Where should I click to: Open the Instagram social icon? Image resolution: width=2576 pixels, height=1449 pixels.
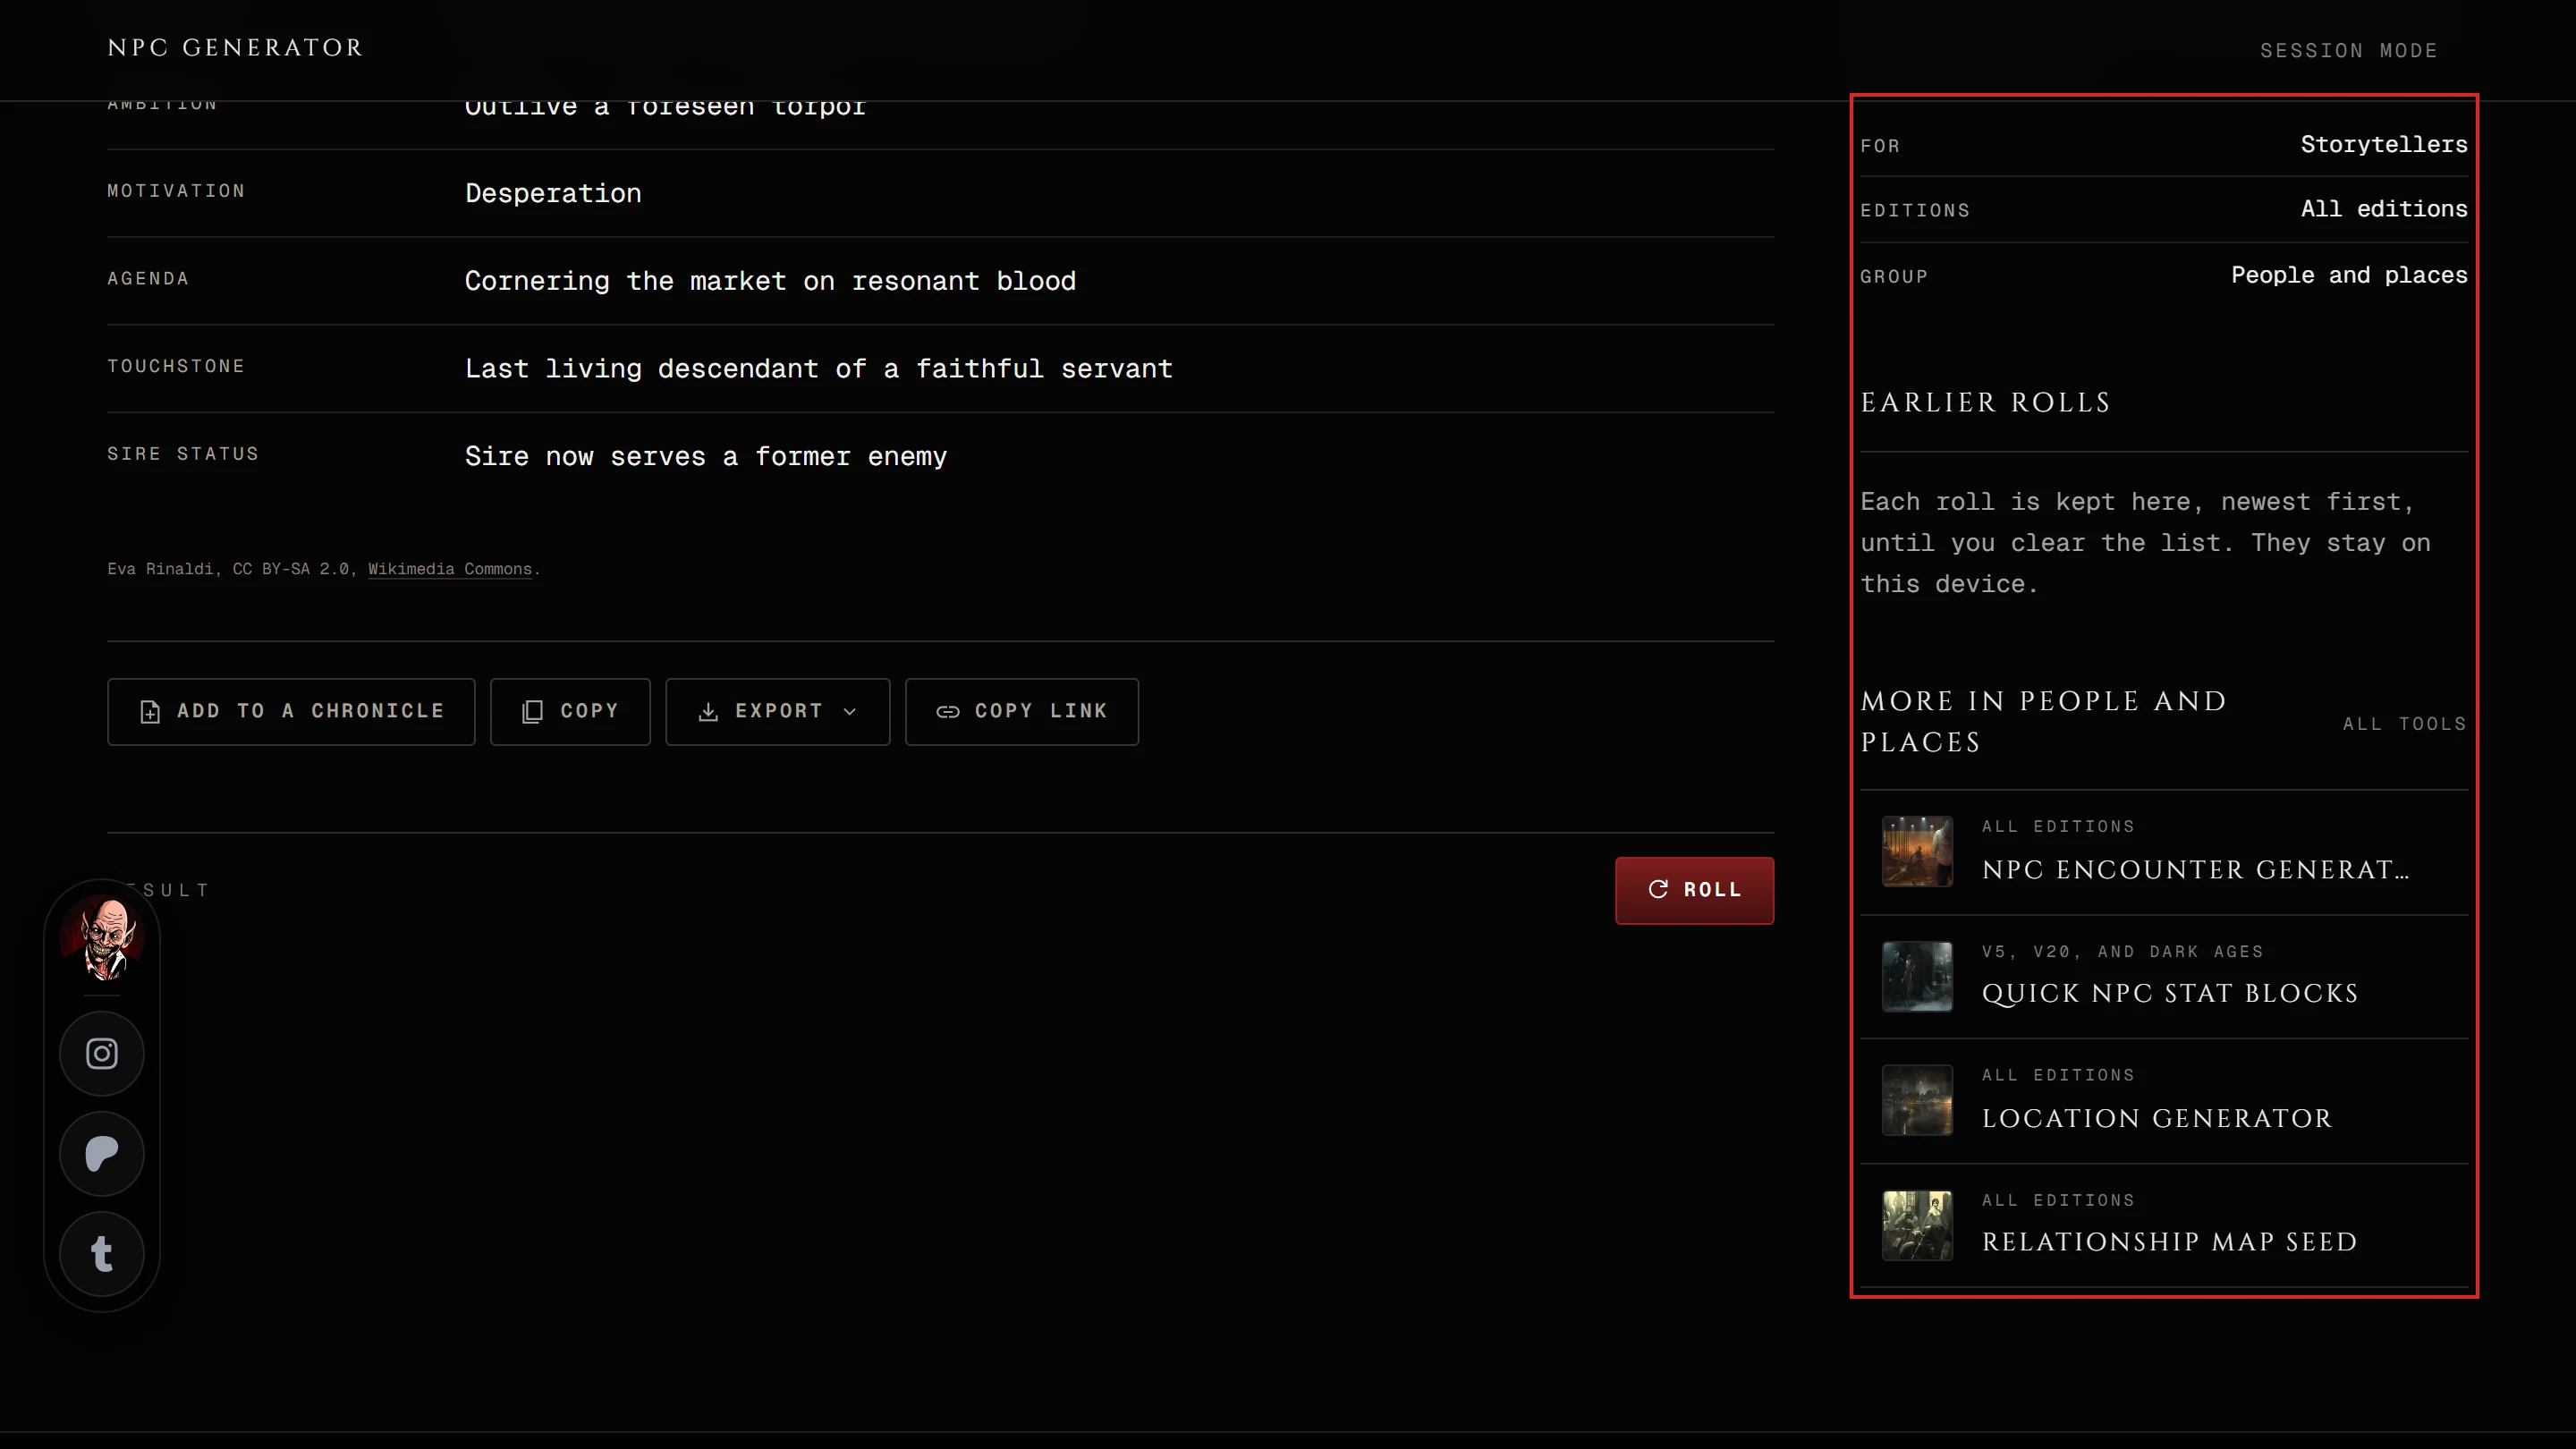point(102,1053)
